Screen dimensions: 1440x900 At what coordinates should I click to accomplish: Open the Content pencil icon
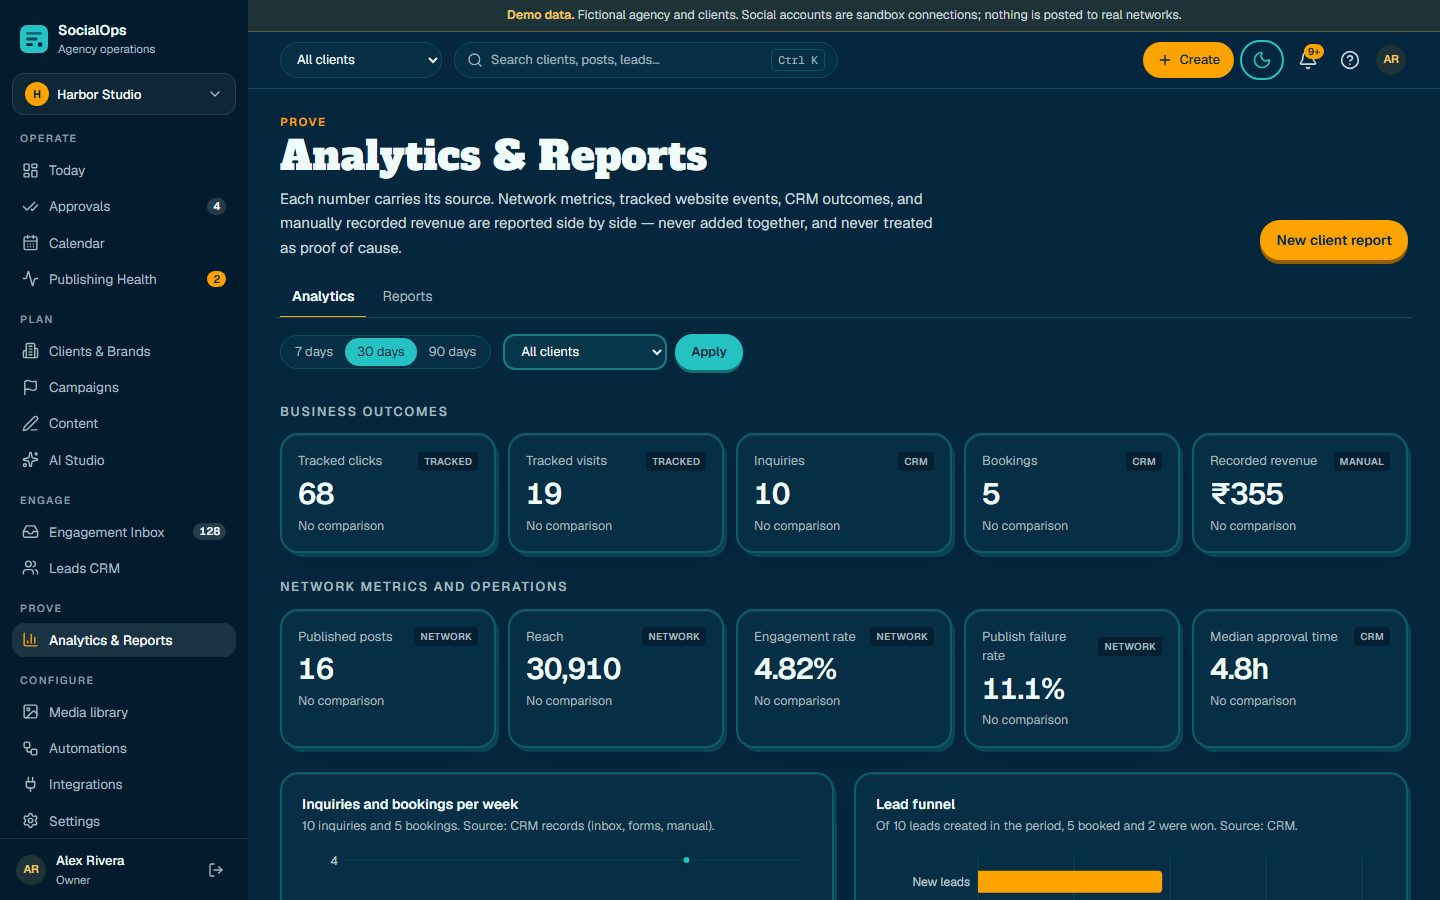pos(31,423)
